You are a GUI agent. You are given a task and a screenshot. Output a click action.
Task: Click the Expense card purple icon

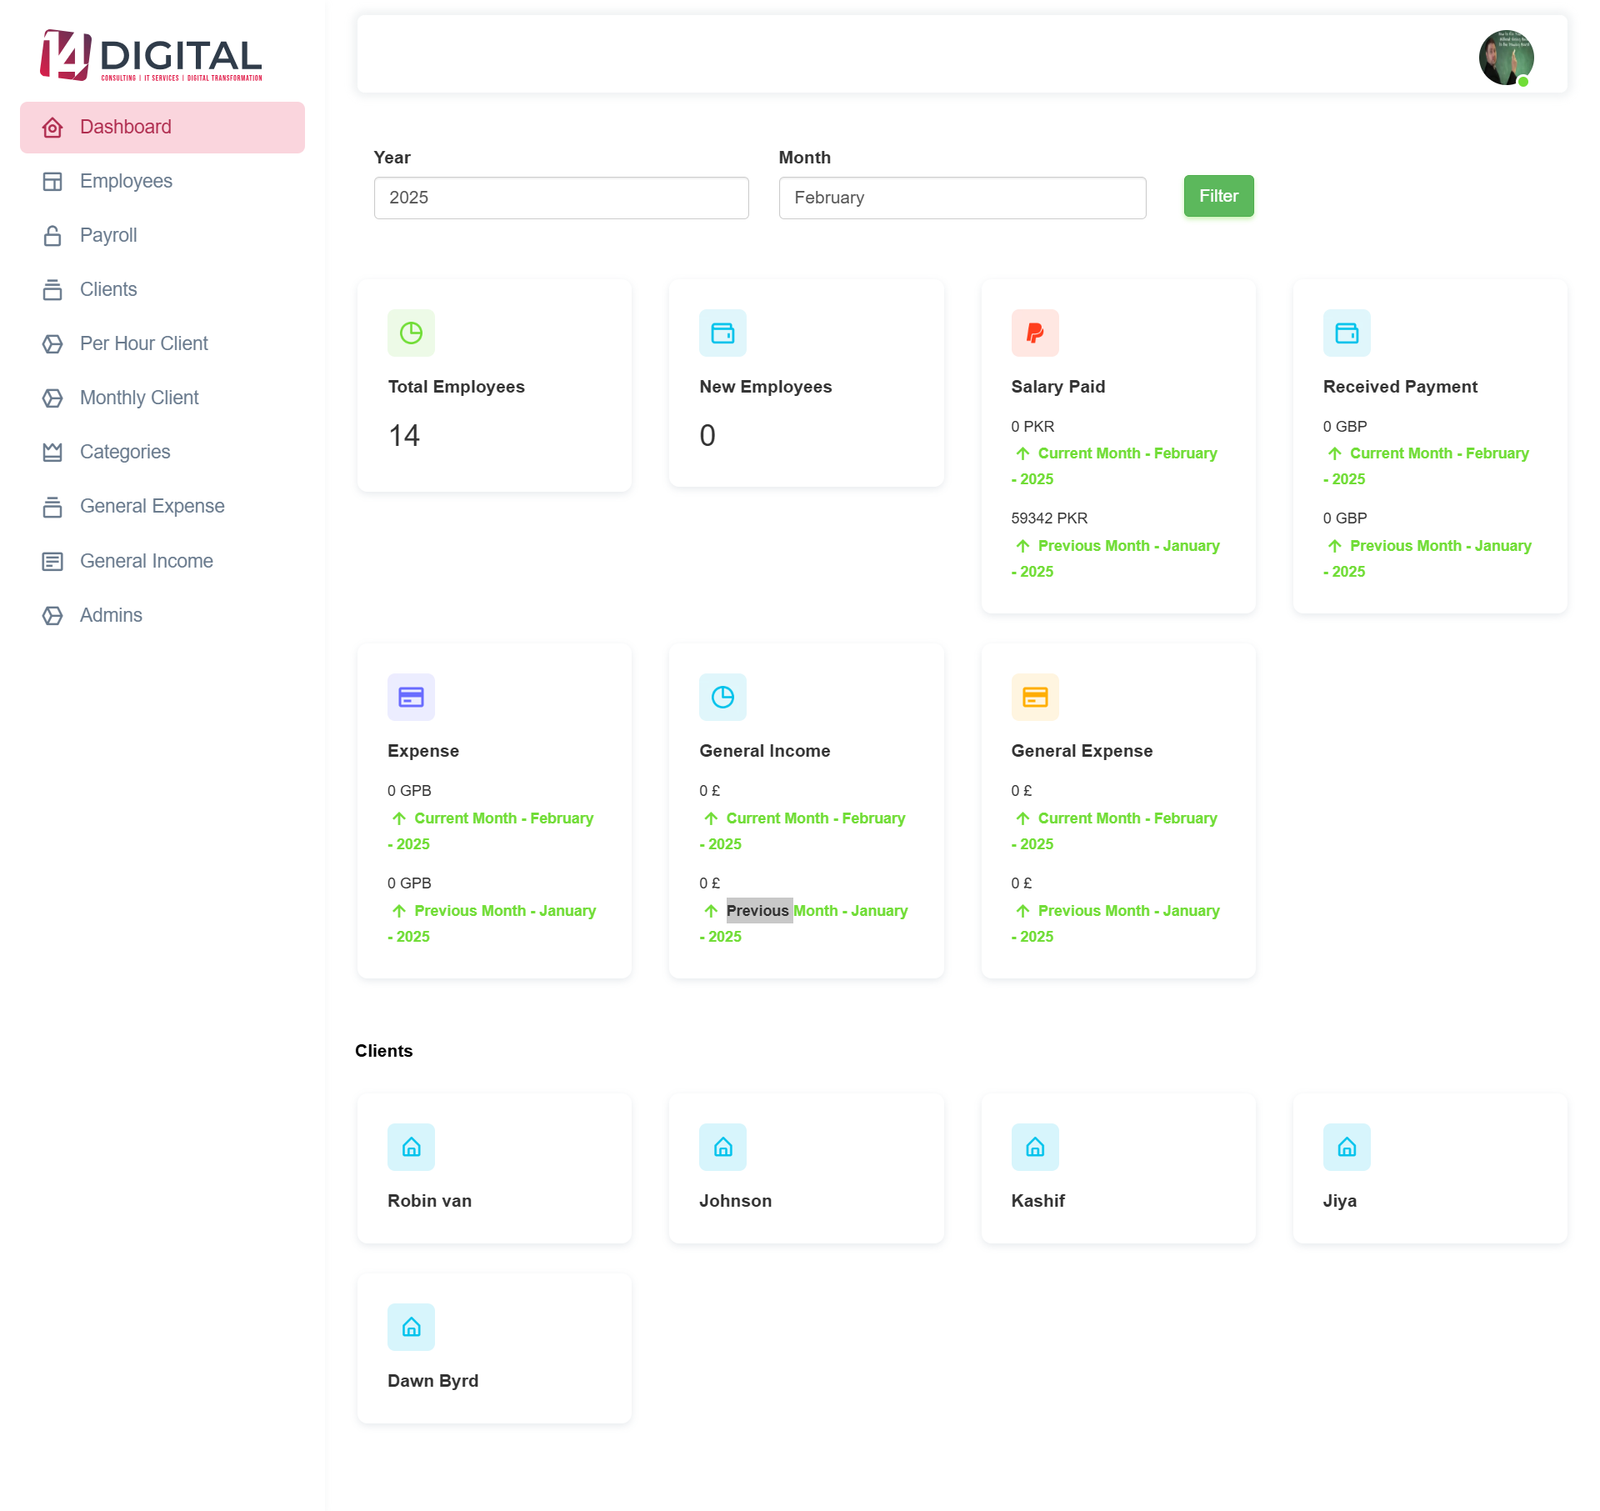click(x=411, y=697)
